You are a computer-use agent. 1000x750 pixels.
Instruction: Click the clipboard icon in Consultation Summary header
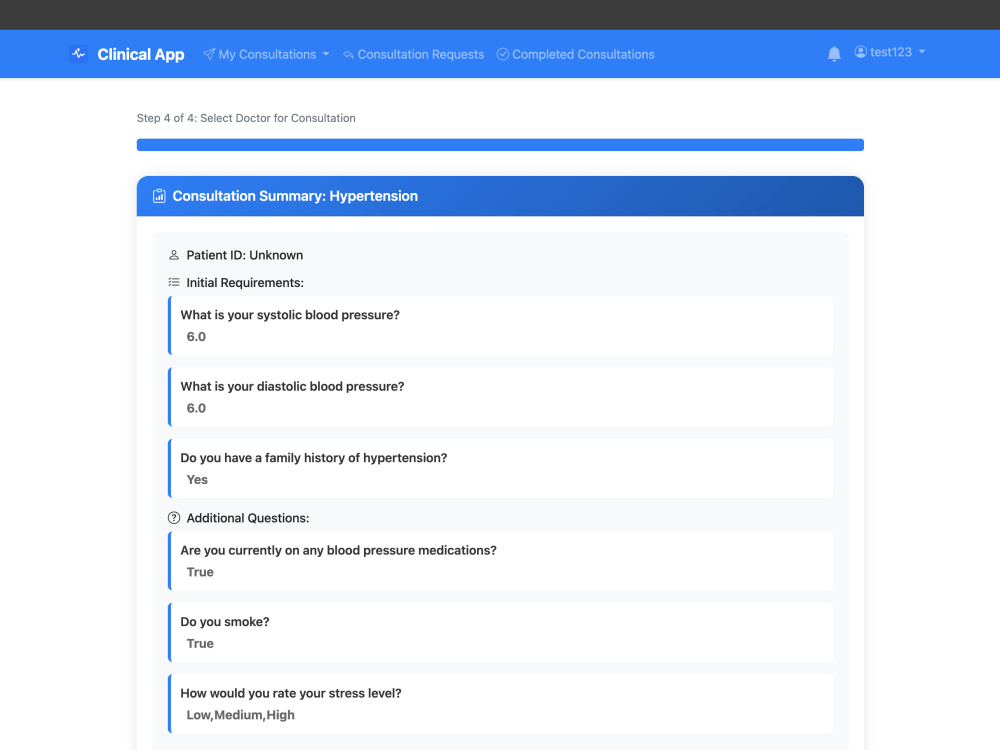159,196
